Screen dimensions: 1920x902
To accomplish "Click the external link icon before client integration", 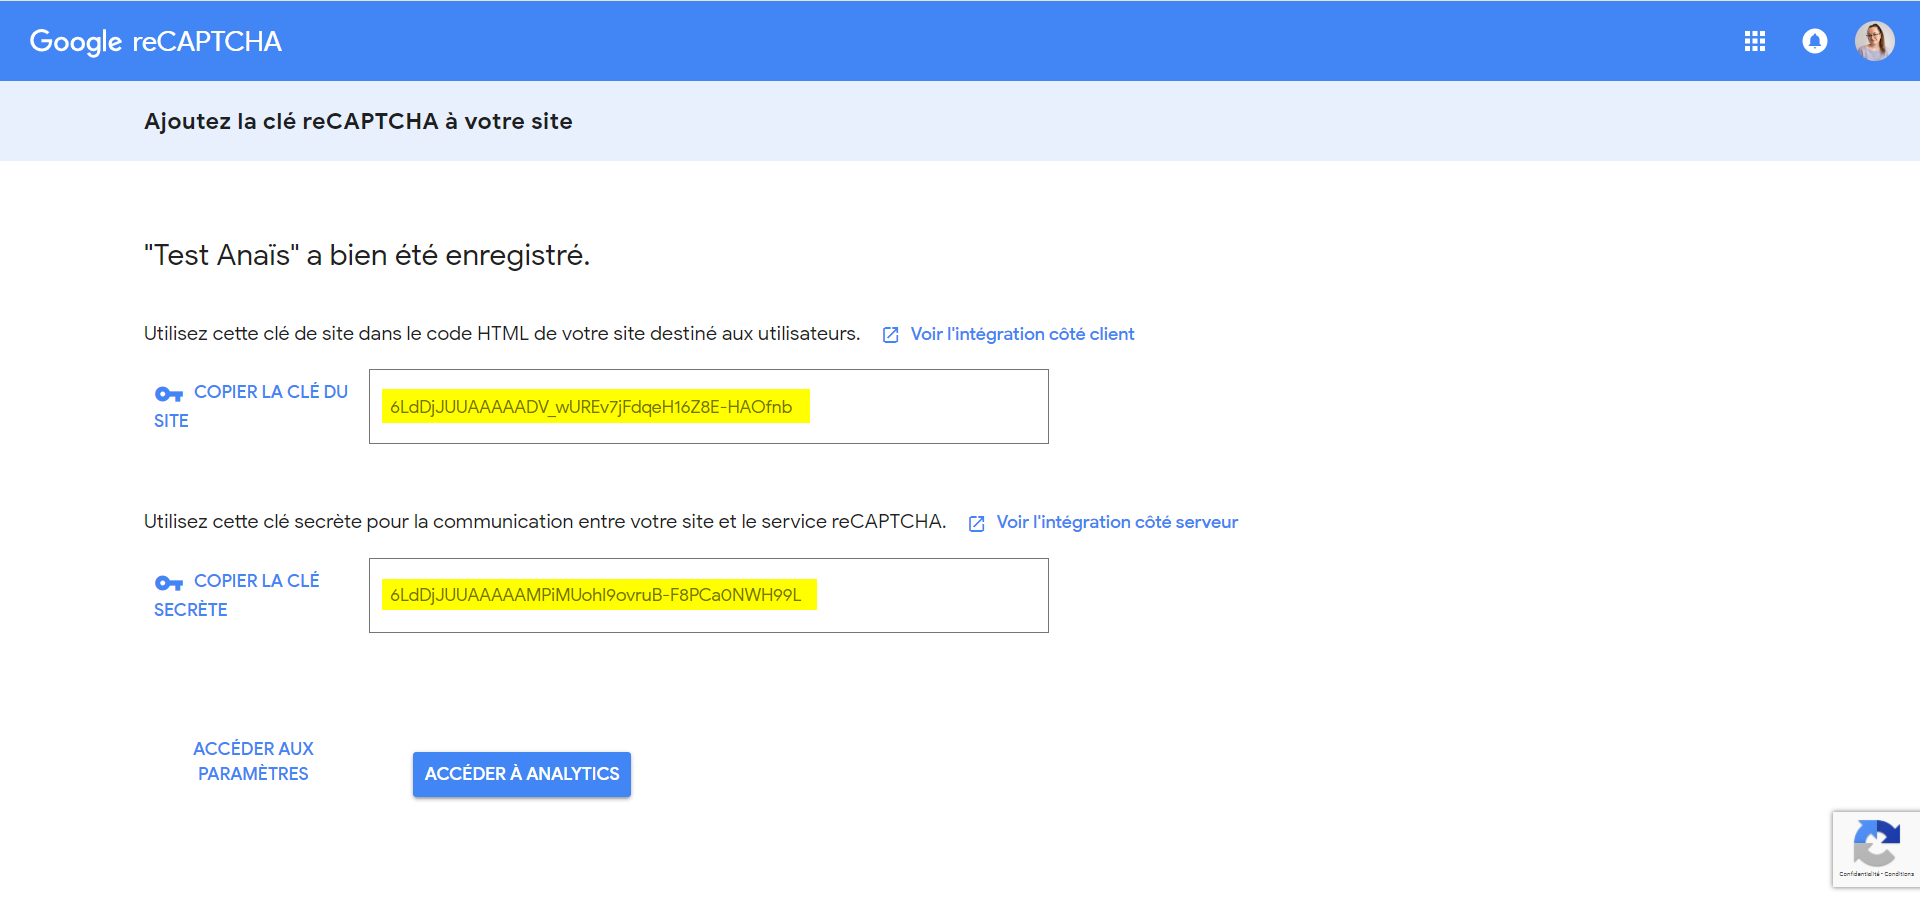I will [x=891, y=335].
